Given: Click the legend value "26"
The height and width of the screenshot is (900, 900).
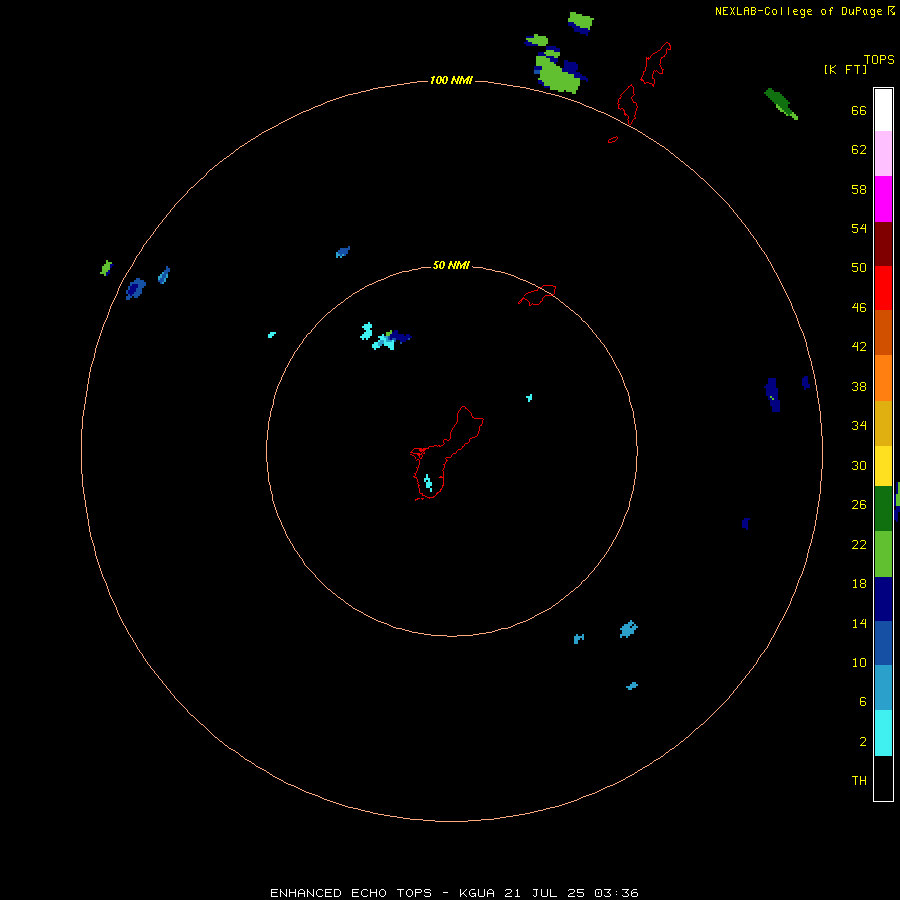Looking at the screenshot, I should (x=859, y=505).
